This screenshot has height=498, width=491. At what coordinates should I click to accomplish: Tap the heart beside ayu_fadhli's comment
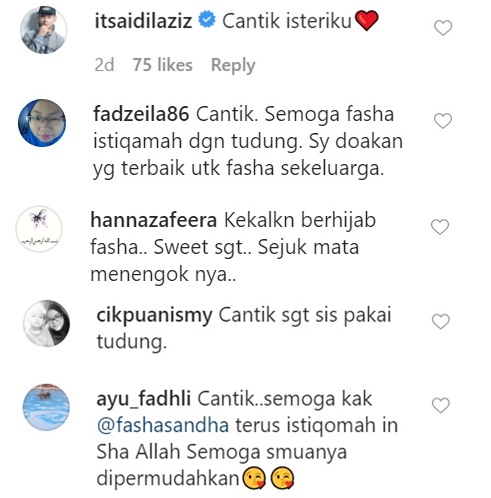441,405
